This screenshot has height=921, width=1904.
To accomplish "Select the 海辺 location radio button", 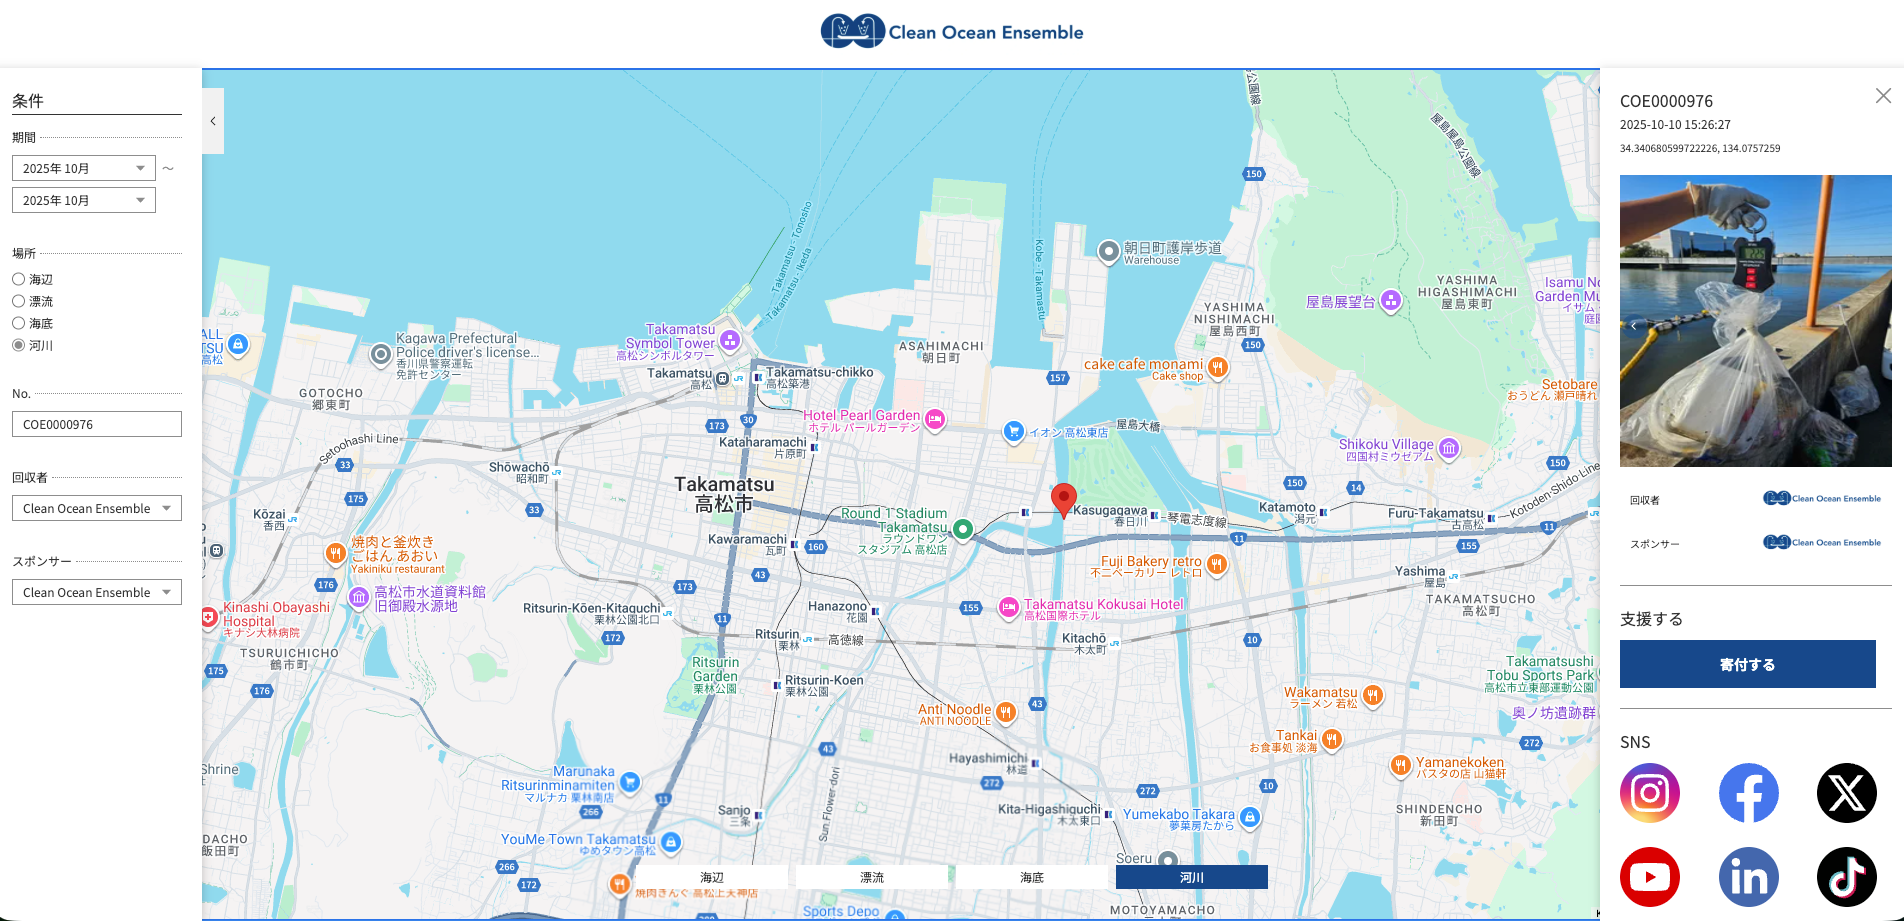I will click(18, 279).
